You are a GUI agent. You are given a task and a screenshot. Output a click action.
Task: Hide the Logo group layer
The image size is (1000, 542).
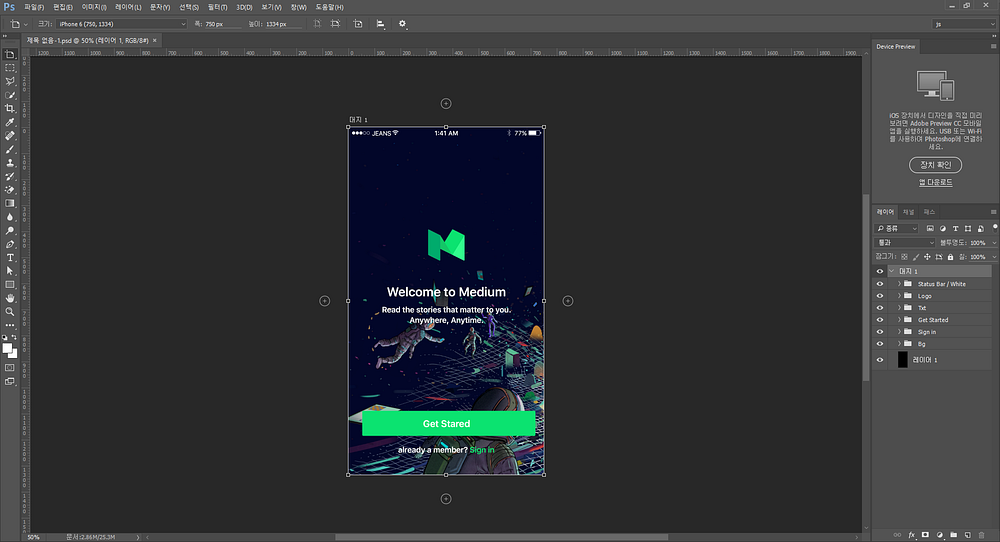[879, 296]
